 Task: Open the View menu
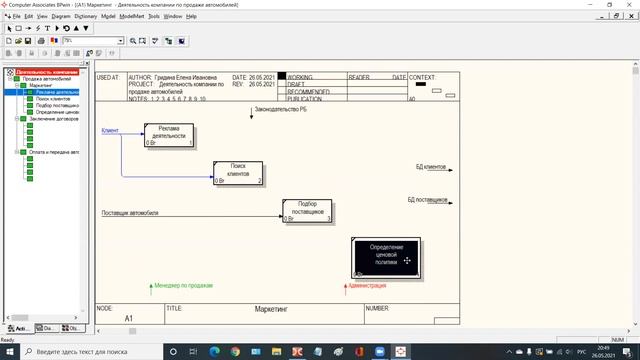(42, 16)
